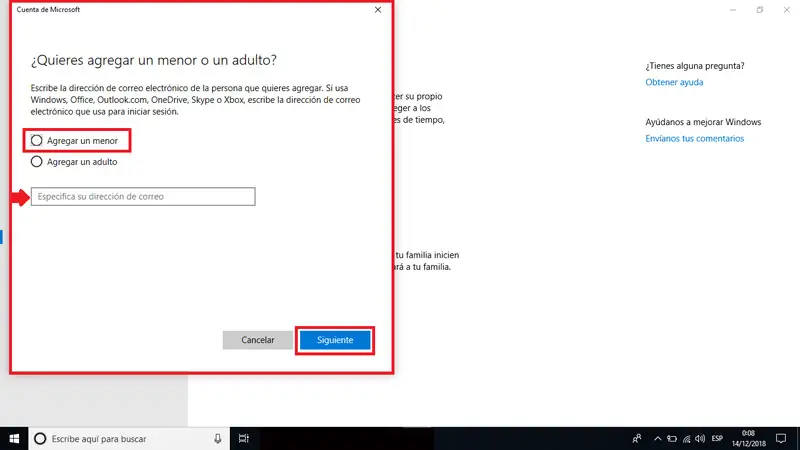
Task: Open the network Wi-Fi tray icon
Action: click(x=686, y=439)
